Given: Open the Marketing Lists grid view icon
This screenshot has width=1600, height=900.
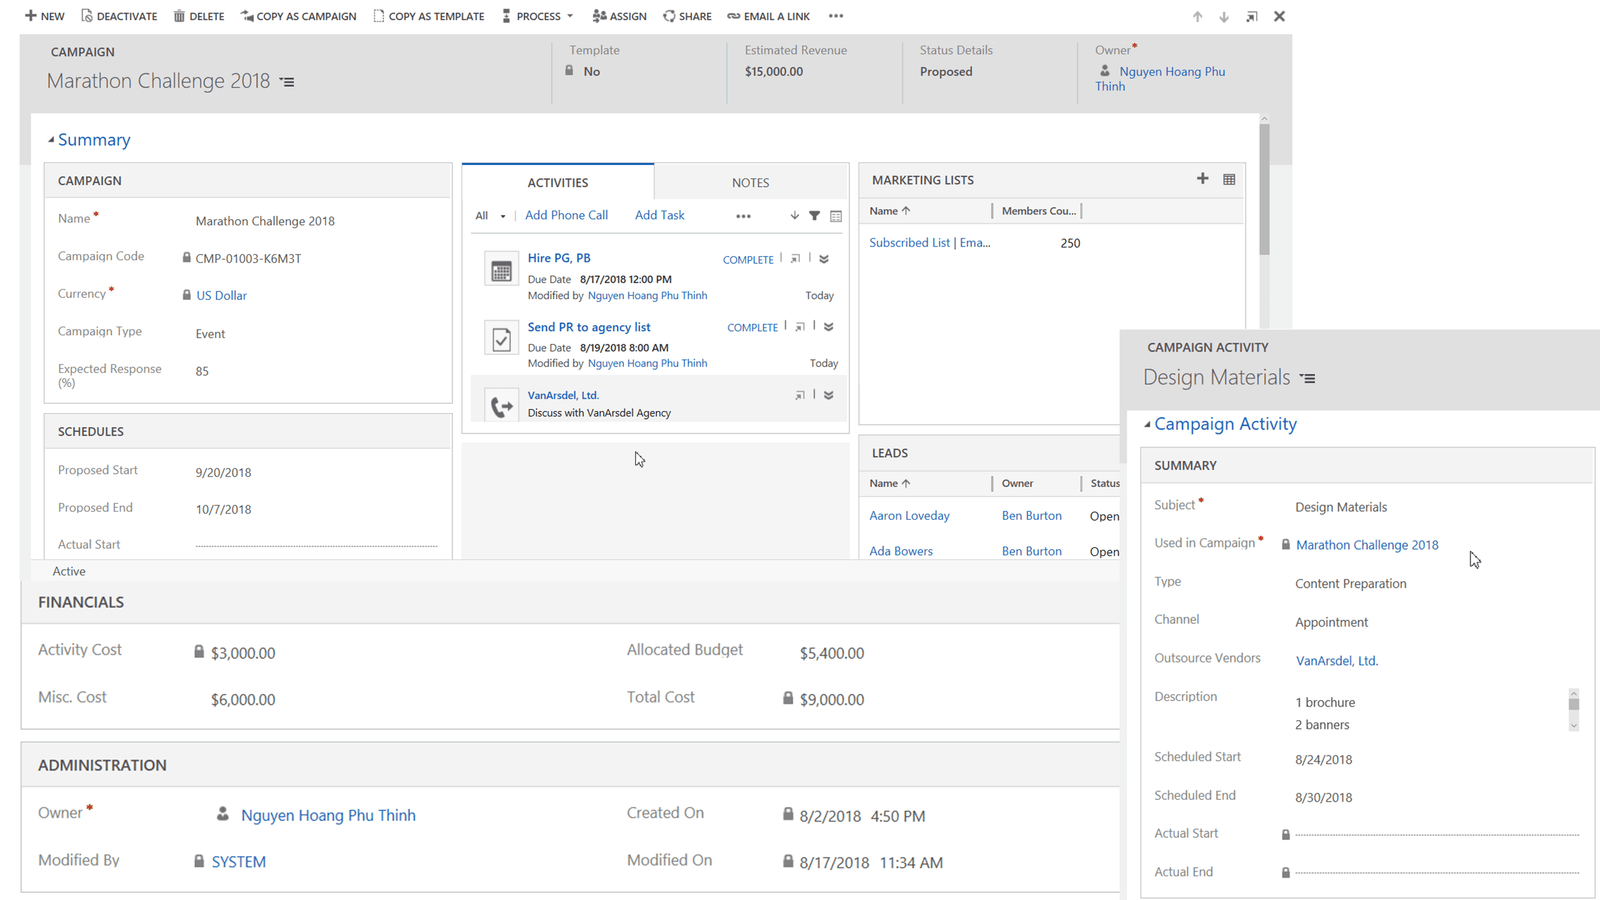Looking at the screenshot, I should [x=1229, y=180].
